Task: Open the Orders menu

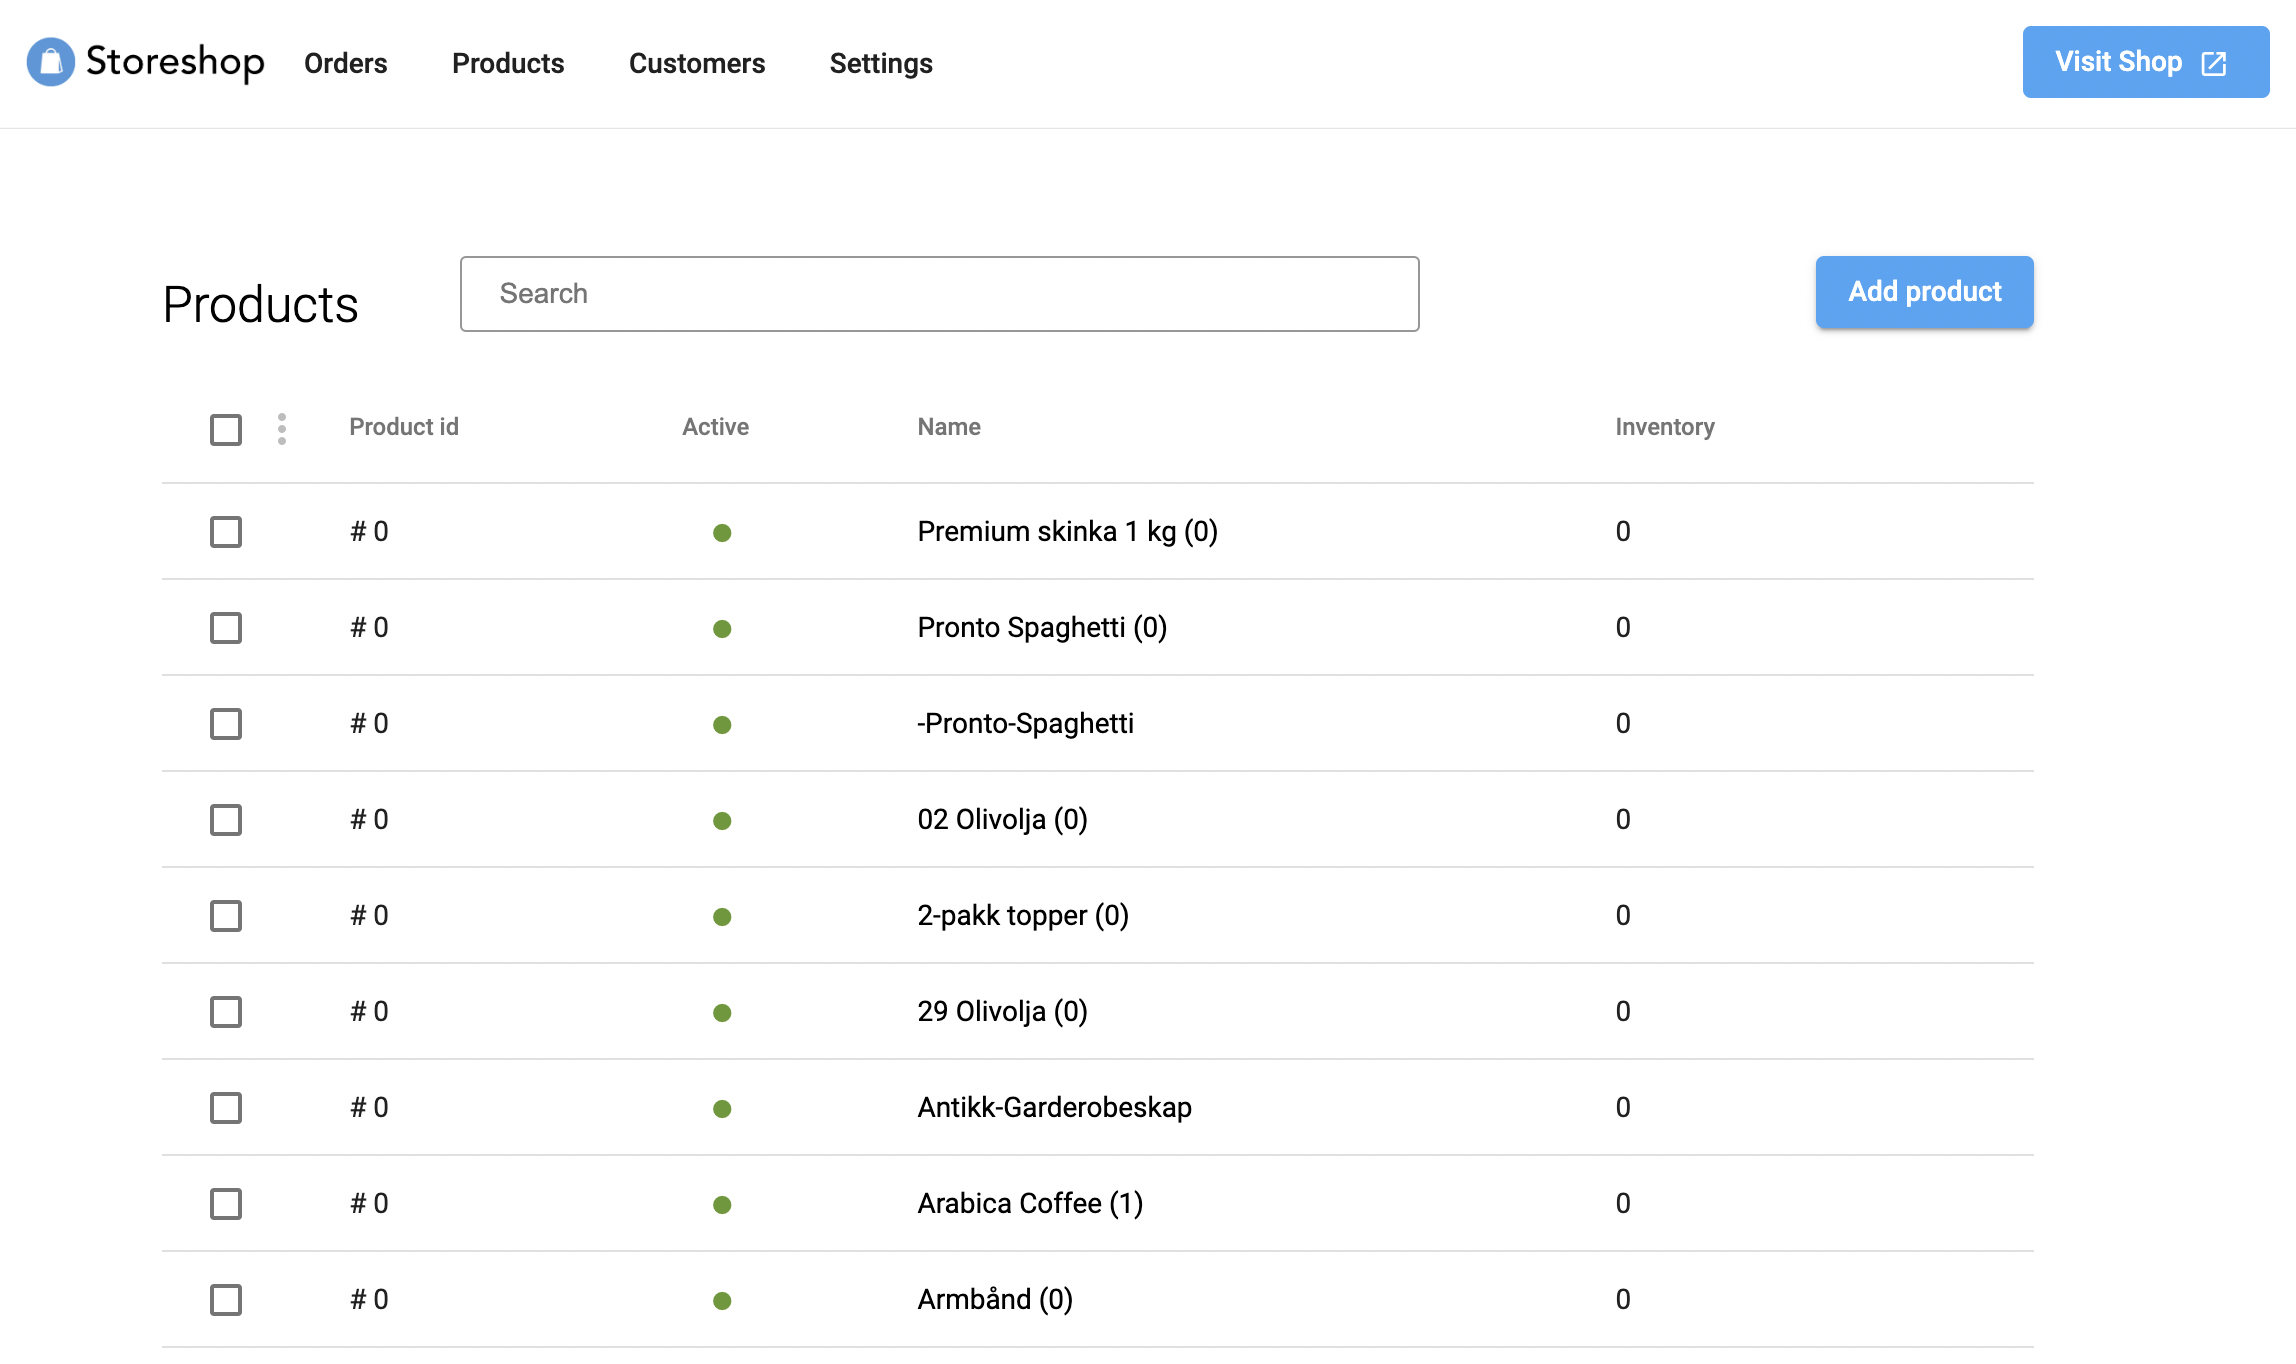Action: (x=345, y=63)
